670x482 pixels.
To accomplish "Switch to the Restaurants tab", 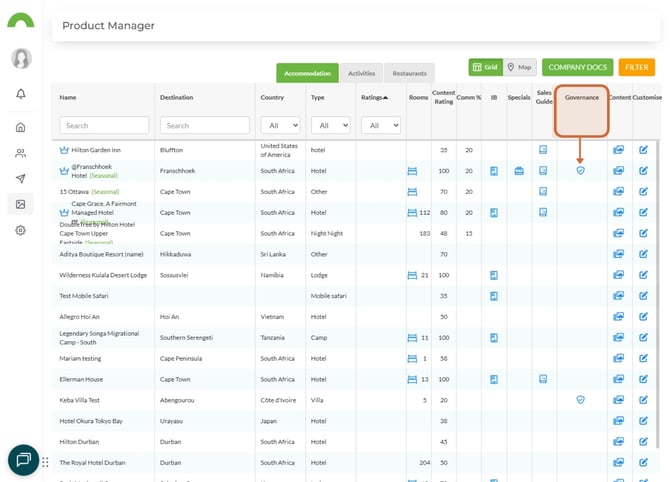I will 409,73.
